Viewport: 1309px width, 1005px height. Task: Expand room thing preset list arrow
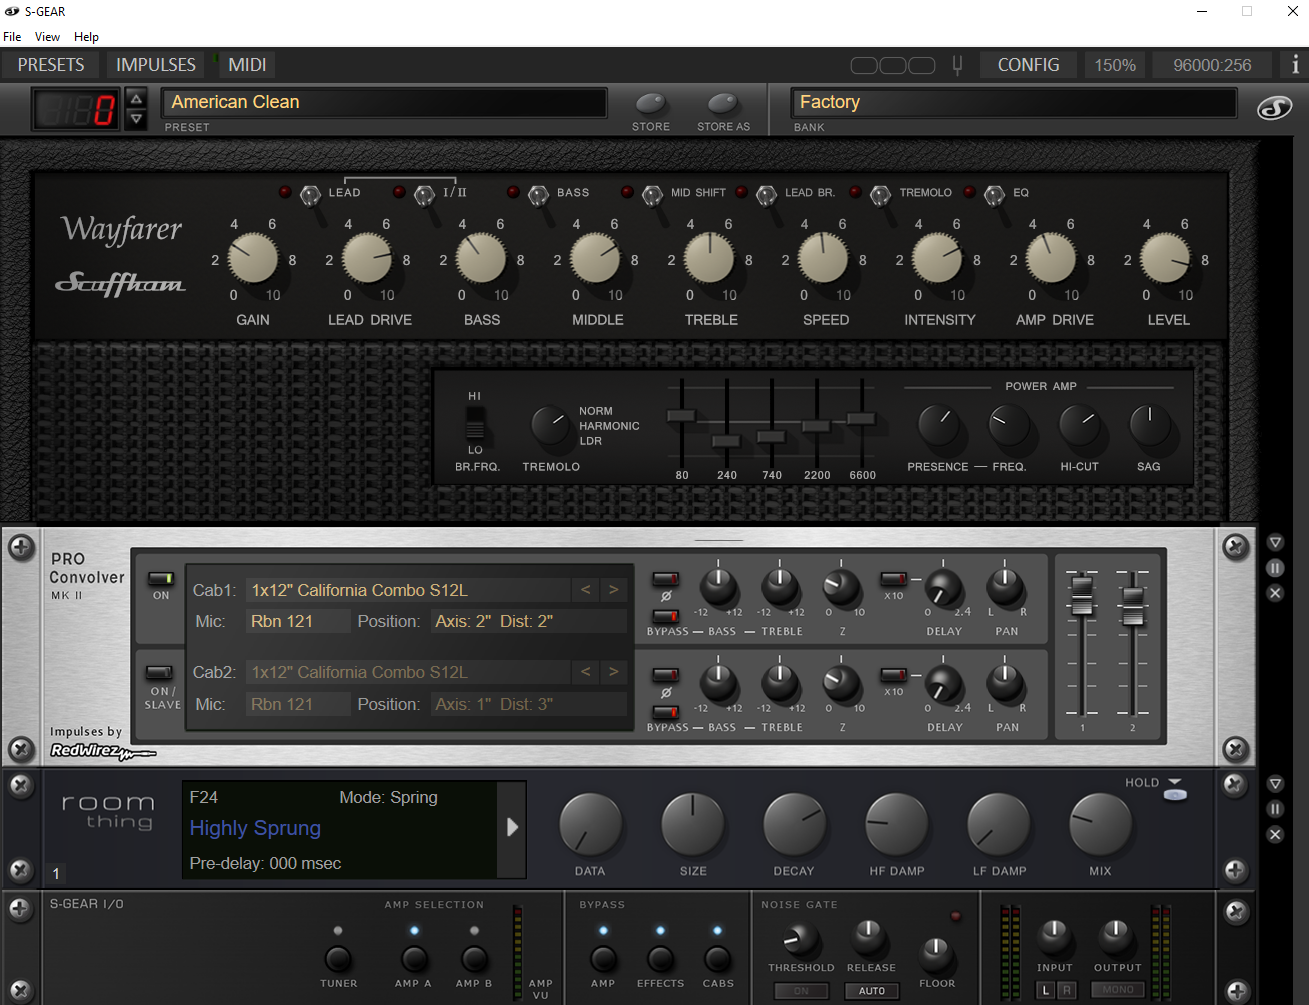(x=512, y=827)
